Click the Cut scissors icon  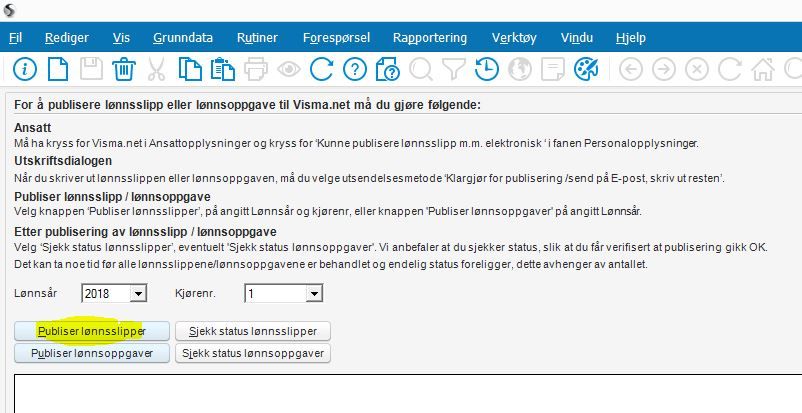coord(156,69)
